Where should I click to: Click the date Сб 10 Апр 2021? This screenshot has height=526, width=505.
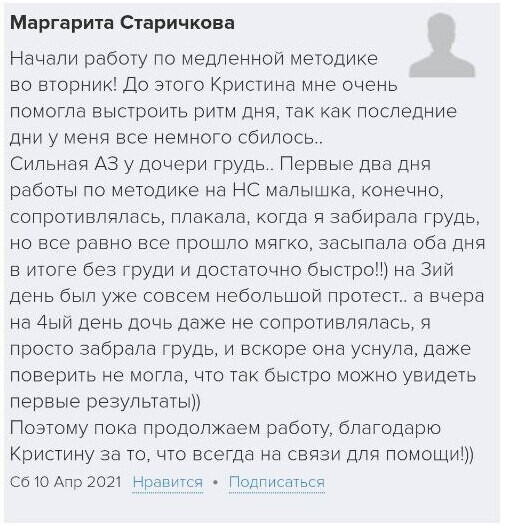point(66,482)
